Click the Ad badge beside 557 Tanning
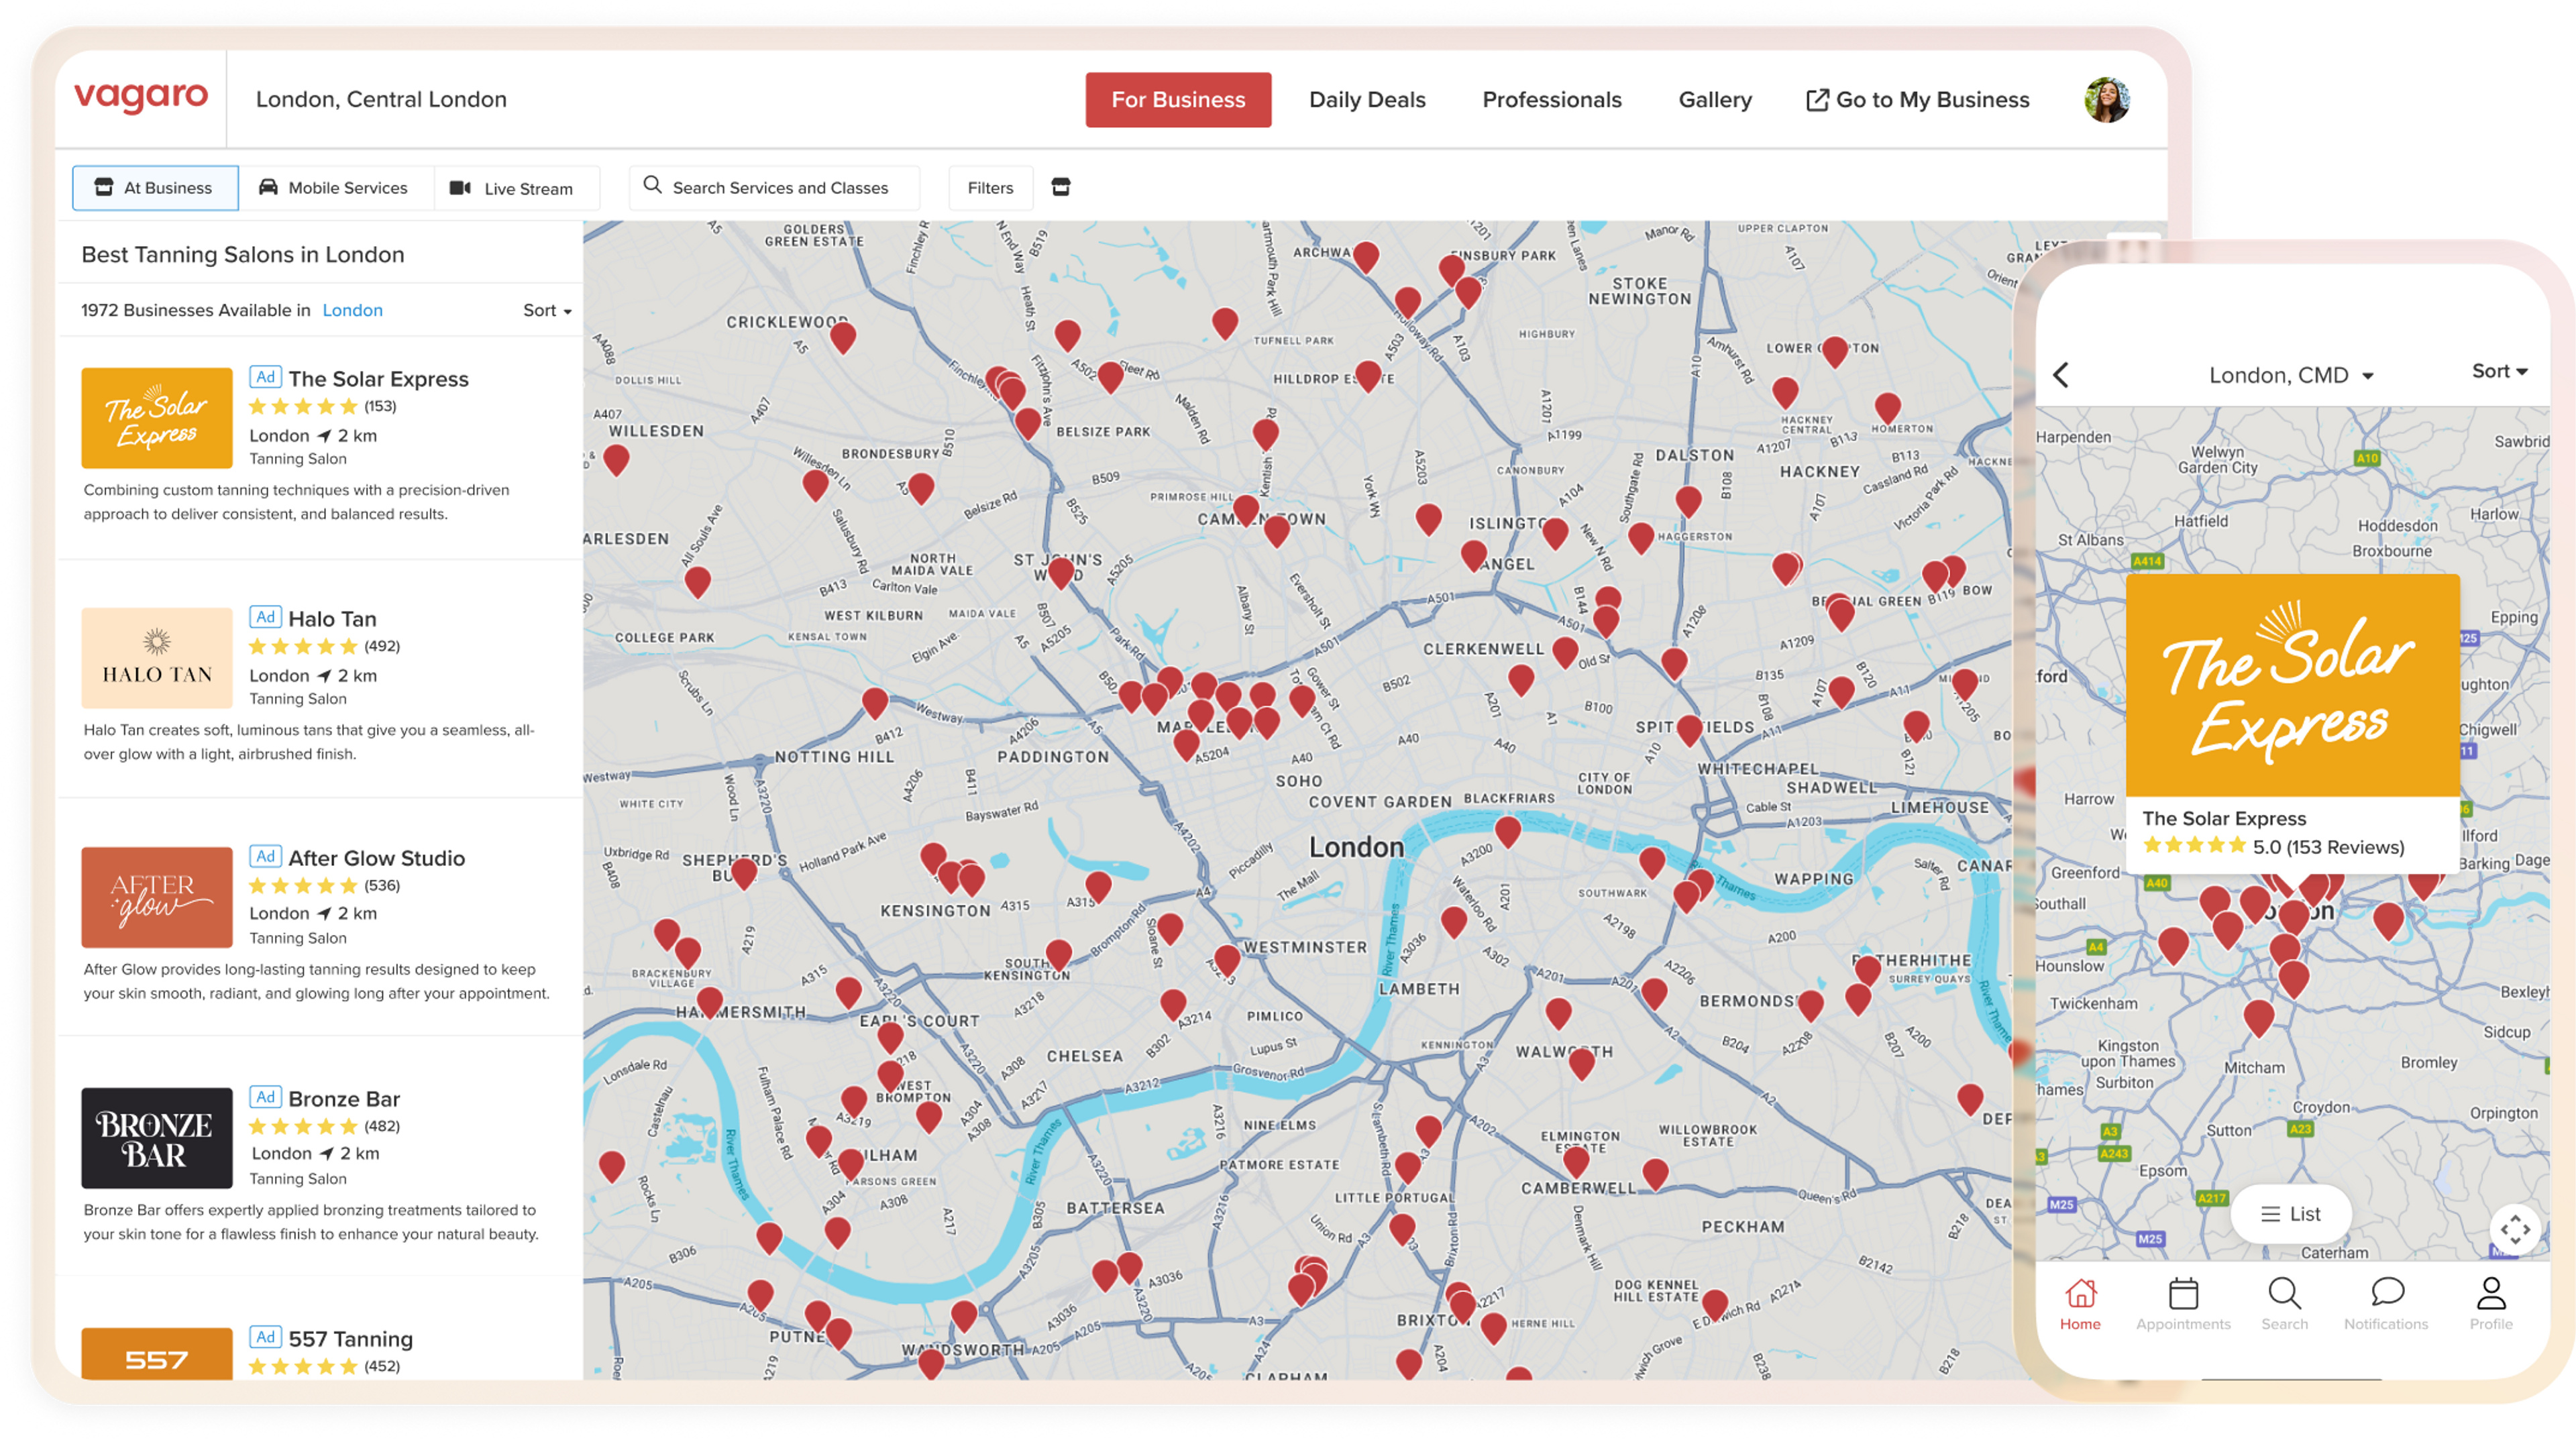 [x=265, y=1337]
